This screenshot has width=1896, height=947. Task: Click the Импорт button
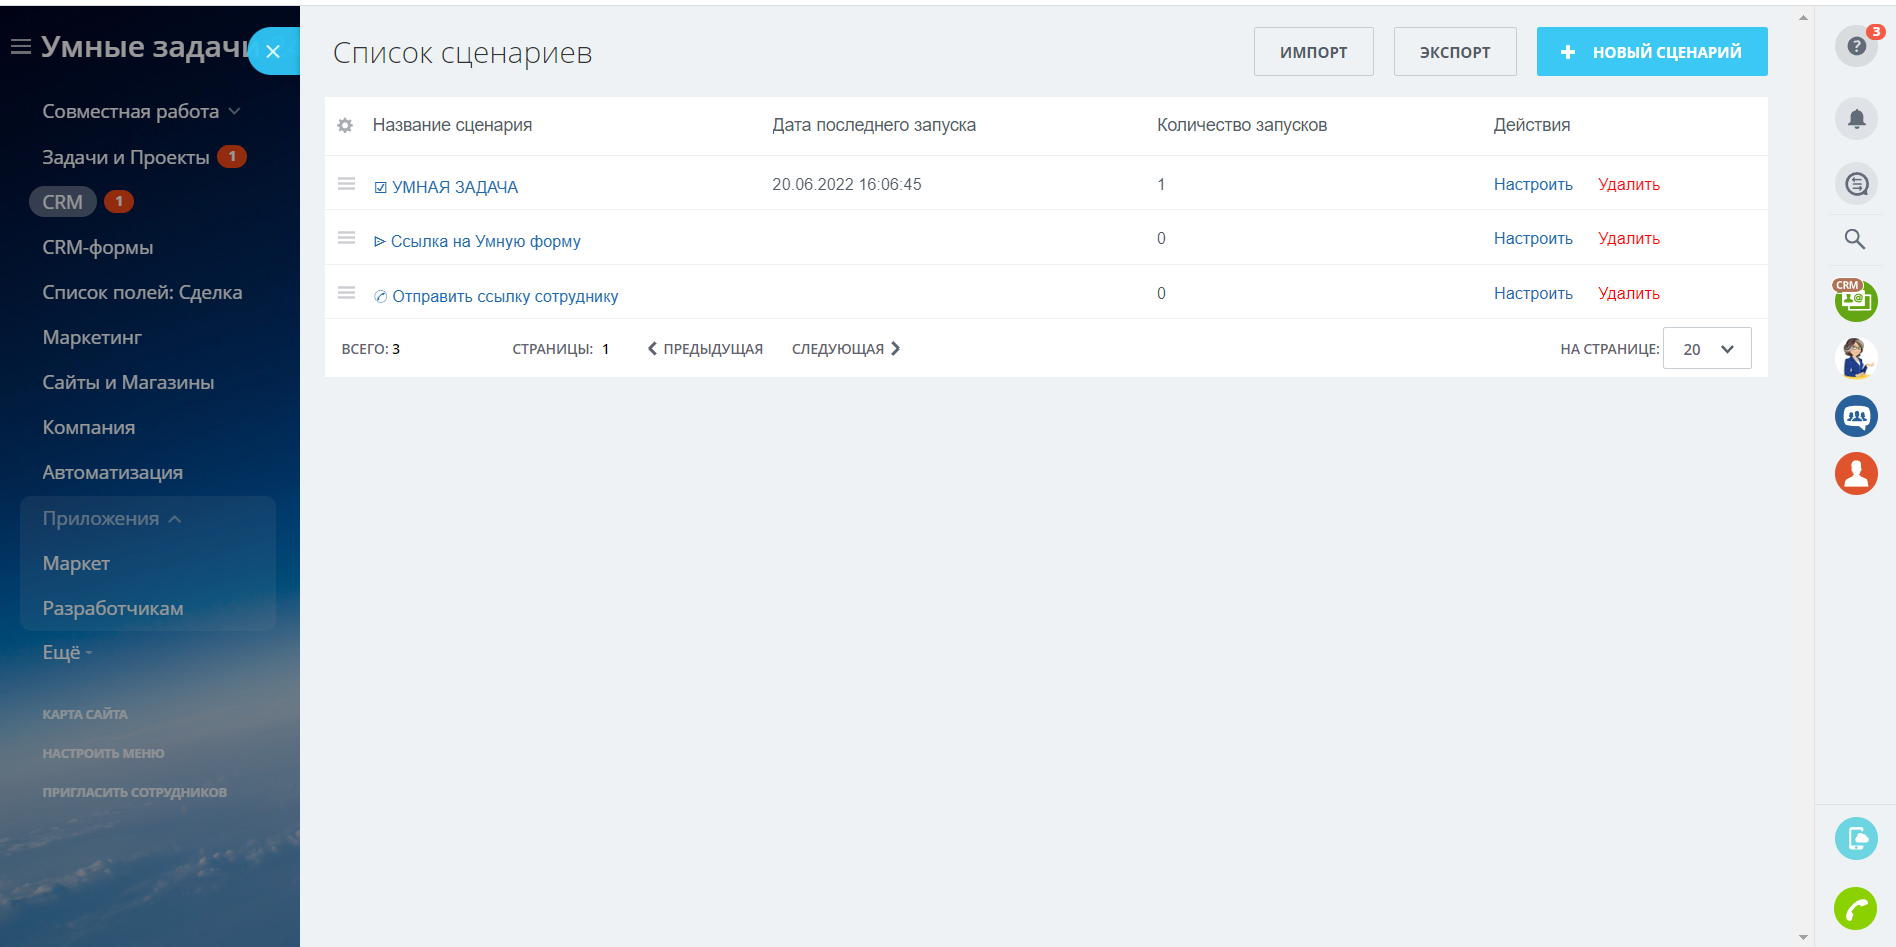pos(1313,52)
